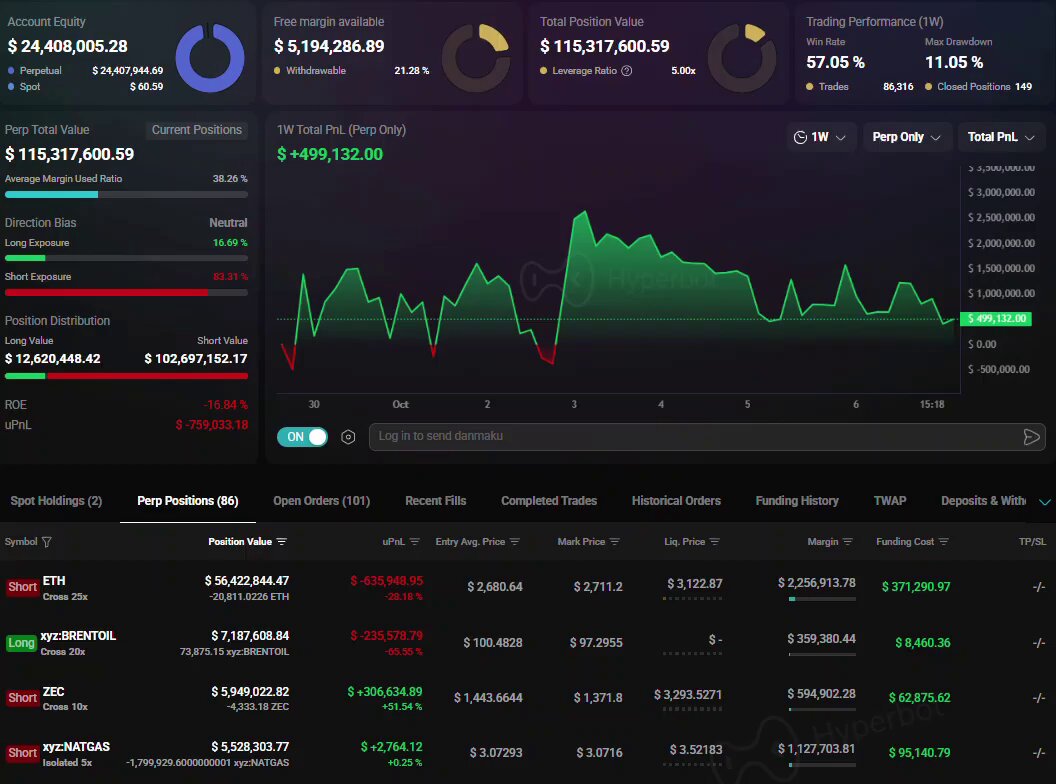
Task: Expand the Perp Only dropdown
Action: pos(906,137)
